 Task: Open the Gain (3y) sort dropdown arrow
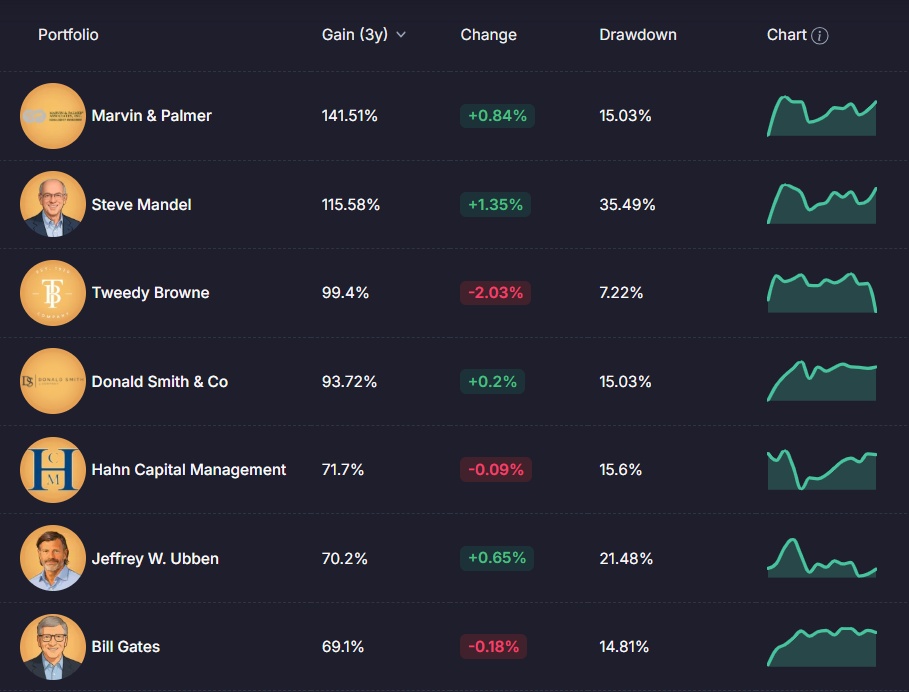pos(401,35)
